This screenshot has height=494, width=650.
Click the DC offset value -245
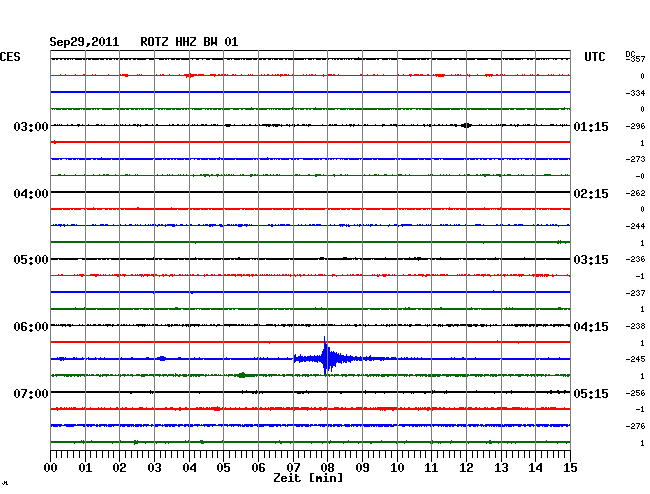(635, 359)
